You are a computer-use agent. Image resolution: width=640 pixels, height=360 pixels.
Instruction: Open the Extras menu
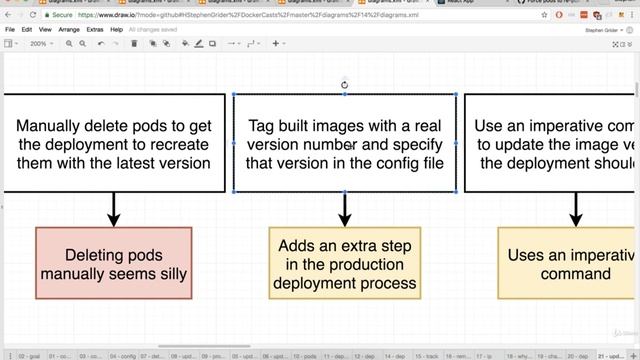click(x=95, y=29)
